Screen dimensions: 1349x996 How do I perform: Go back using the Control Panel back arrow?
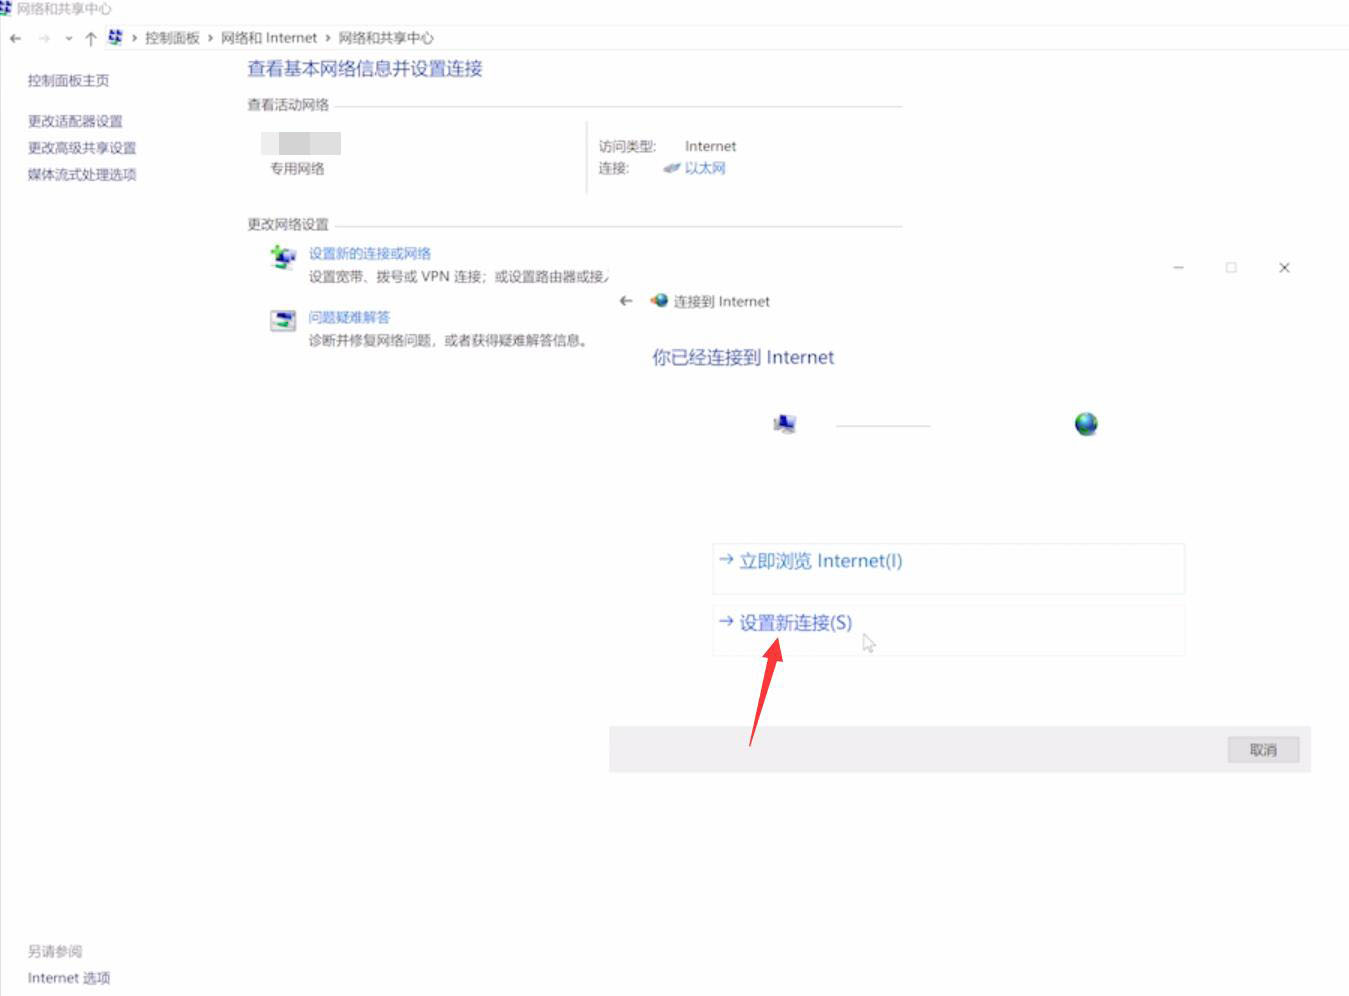pos(15,38)
